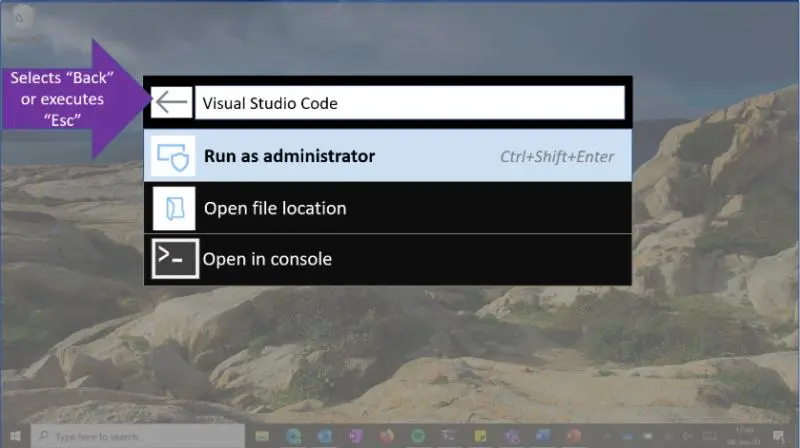800x448 pixels.
Task: Open Outlook from the taskbar
Action: 326,437
